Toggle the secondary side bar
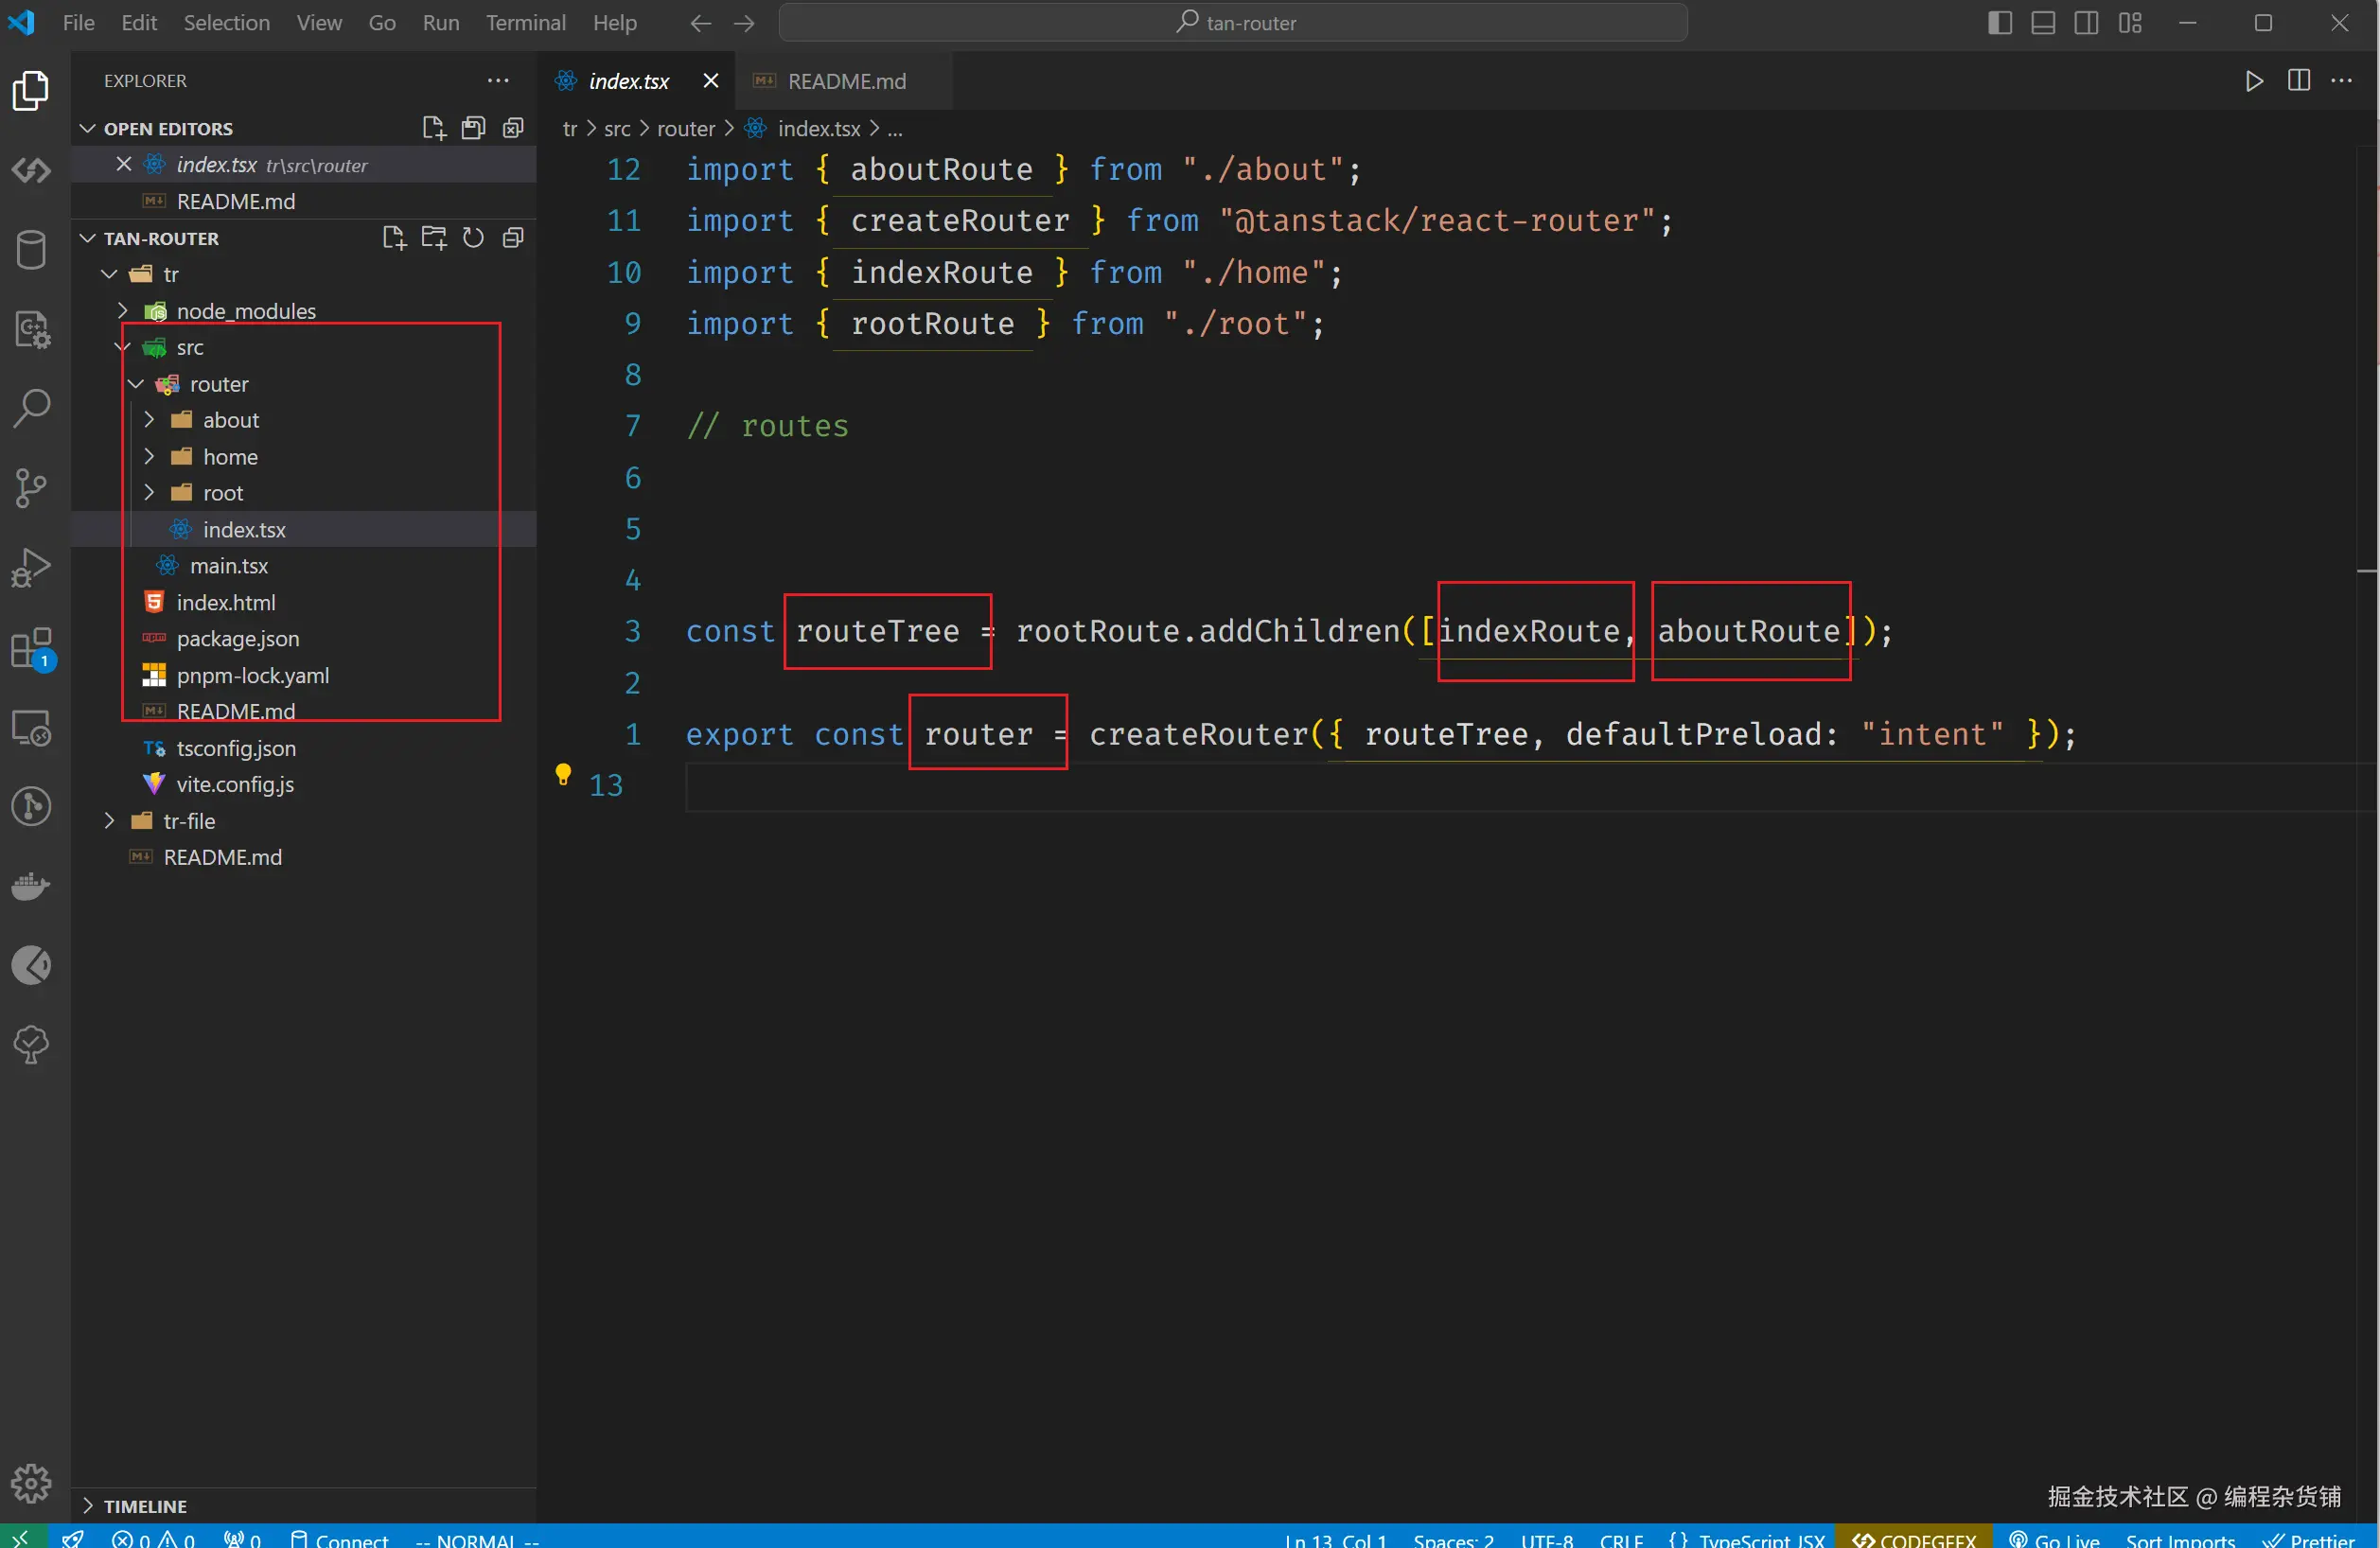 [x=2086, y=22]
